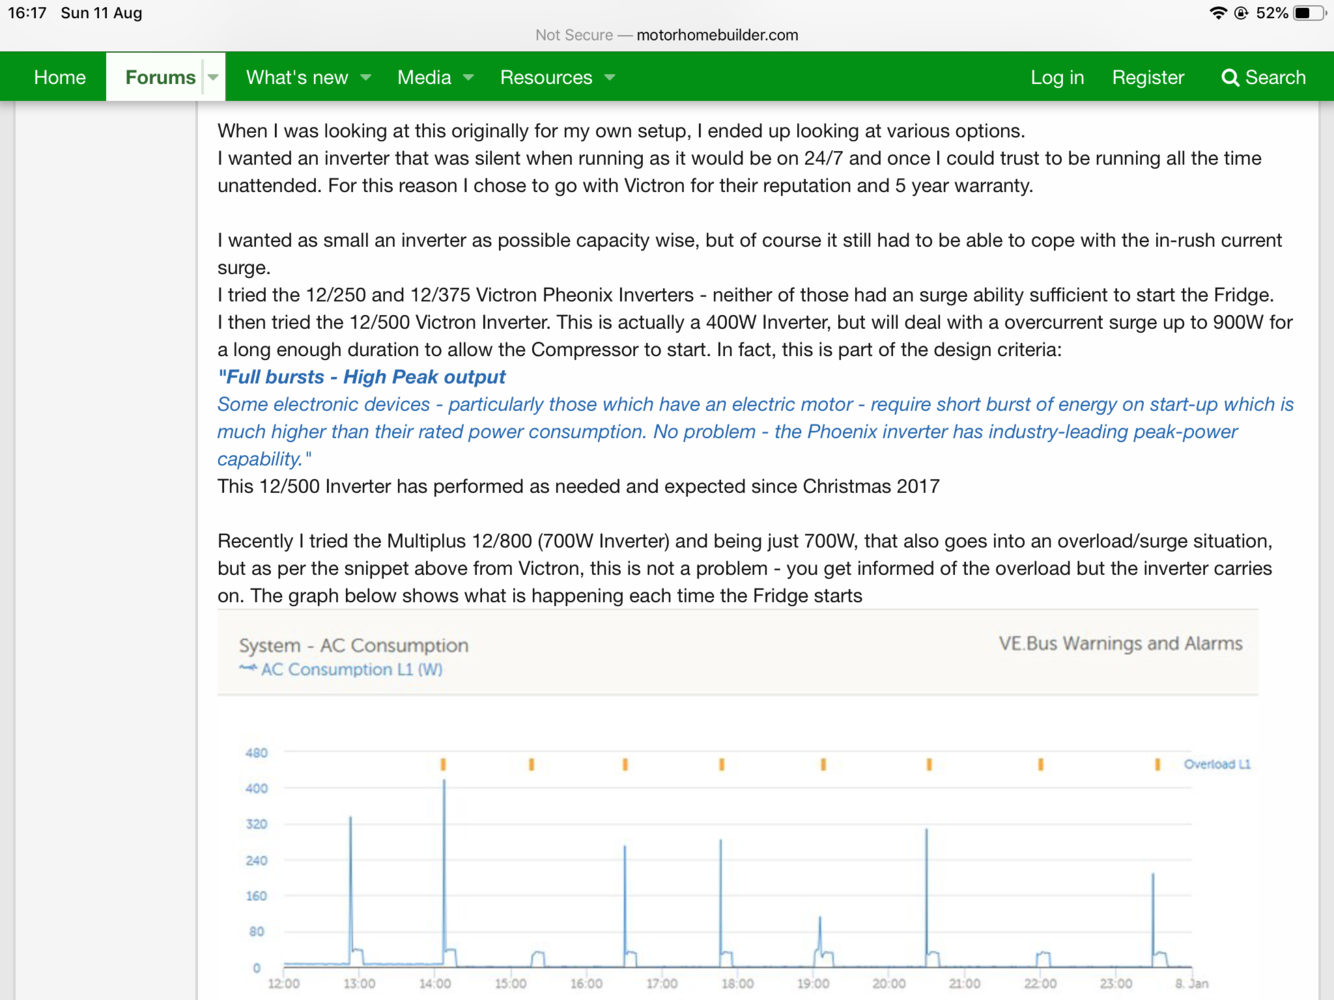Viewport: 1334px width, 1000px height.
Task: Click the AC Consumption L1 (W) legend
Action: [x=341, y=669]
